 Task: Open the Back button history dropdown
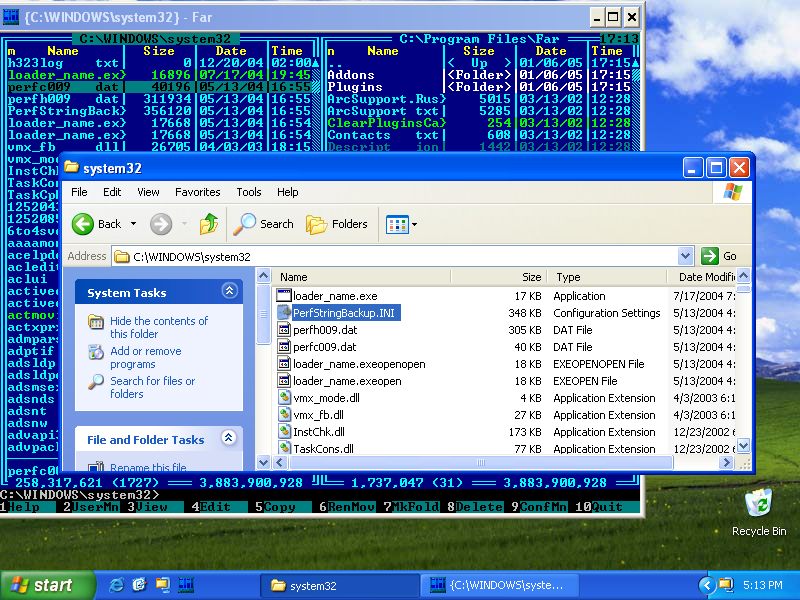pos(133,224)
